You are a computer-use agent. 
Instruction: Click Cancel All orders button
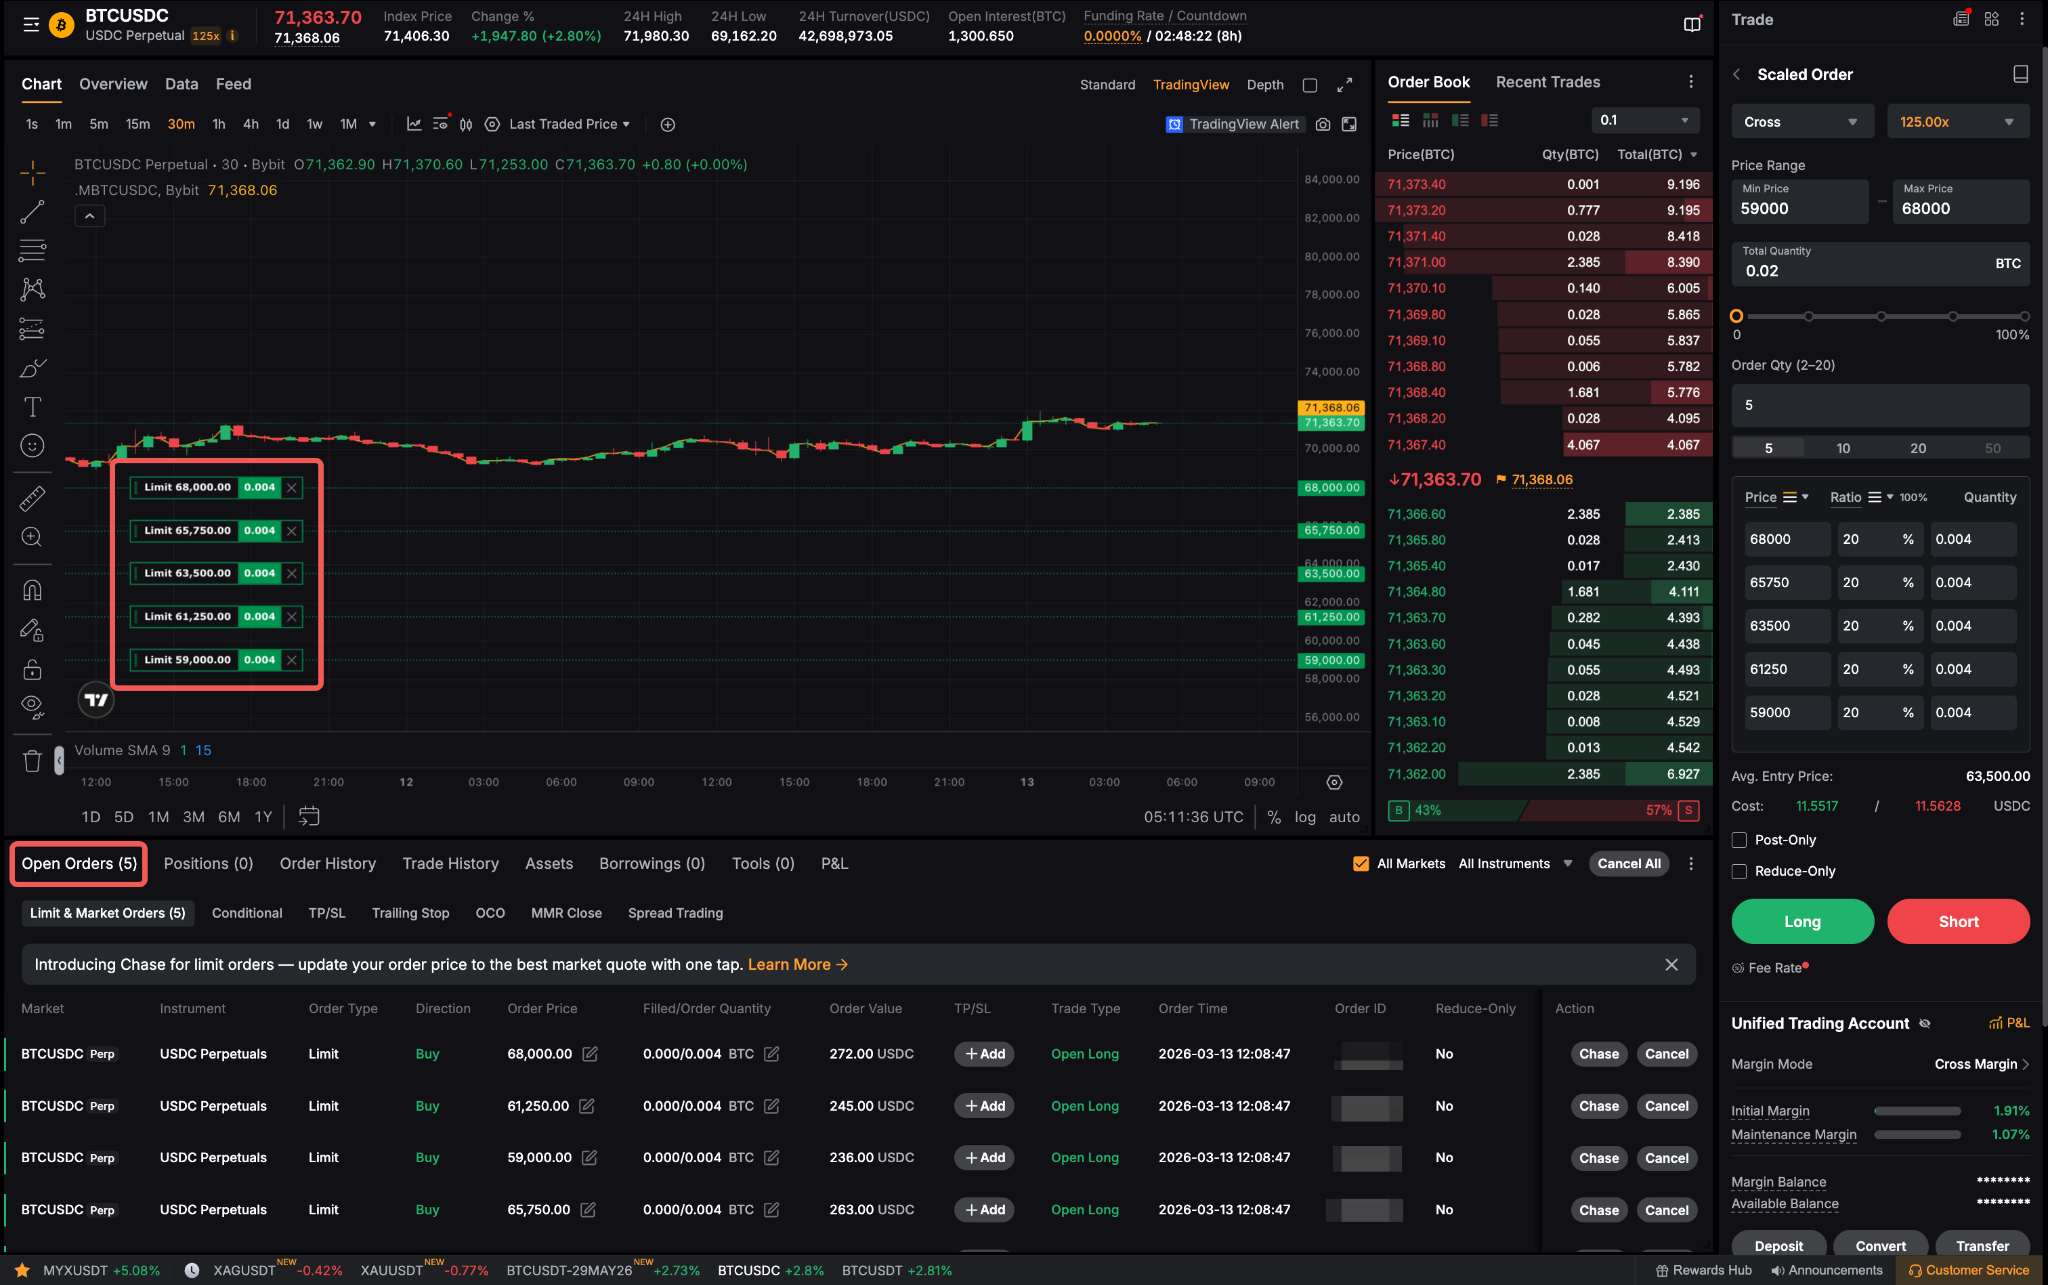1628,864
